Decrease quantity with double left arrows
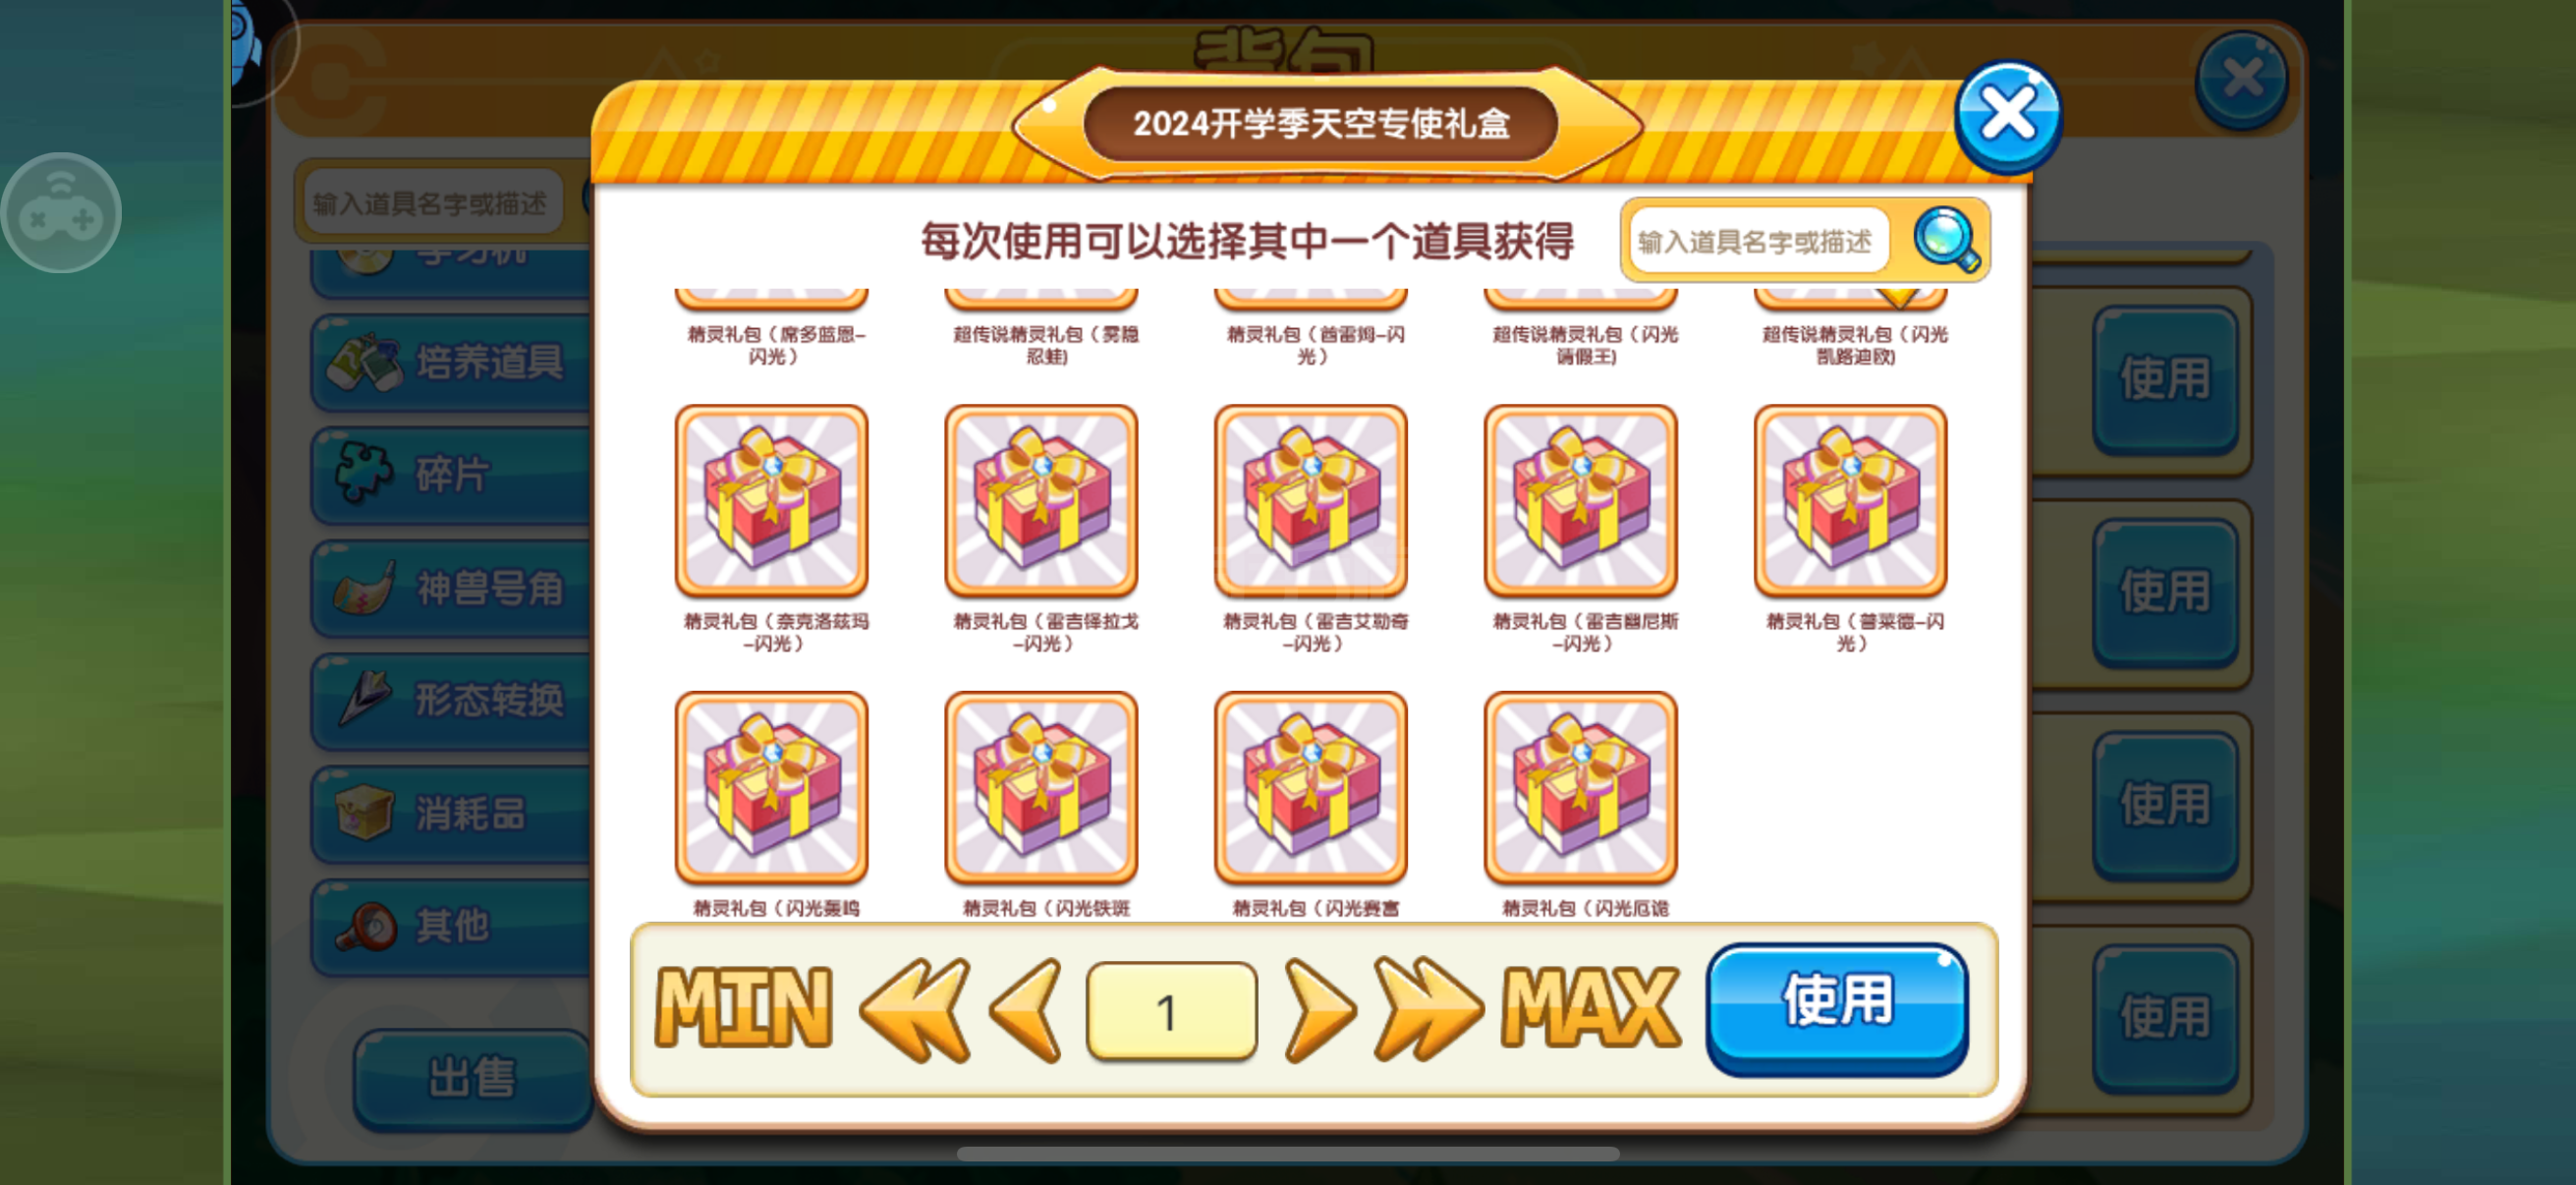This screenshot has height=1185, width=2576. pos(915,1009)
